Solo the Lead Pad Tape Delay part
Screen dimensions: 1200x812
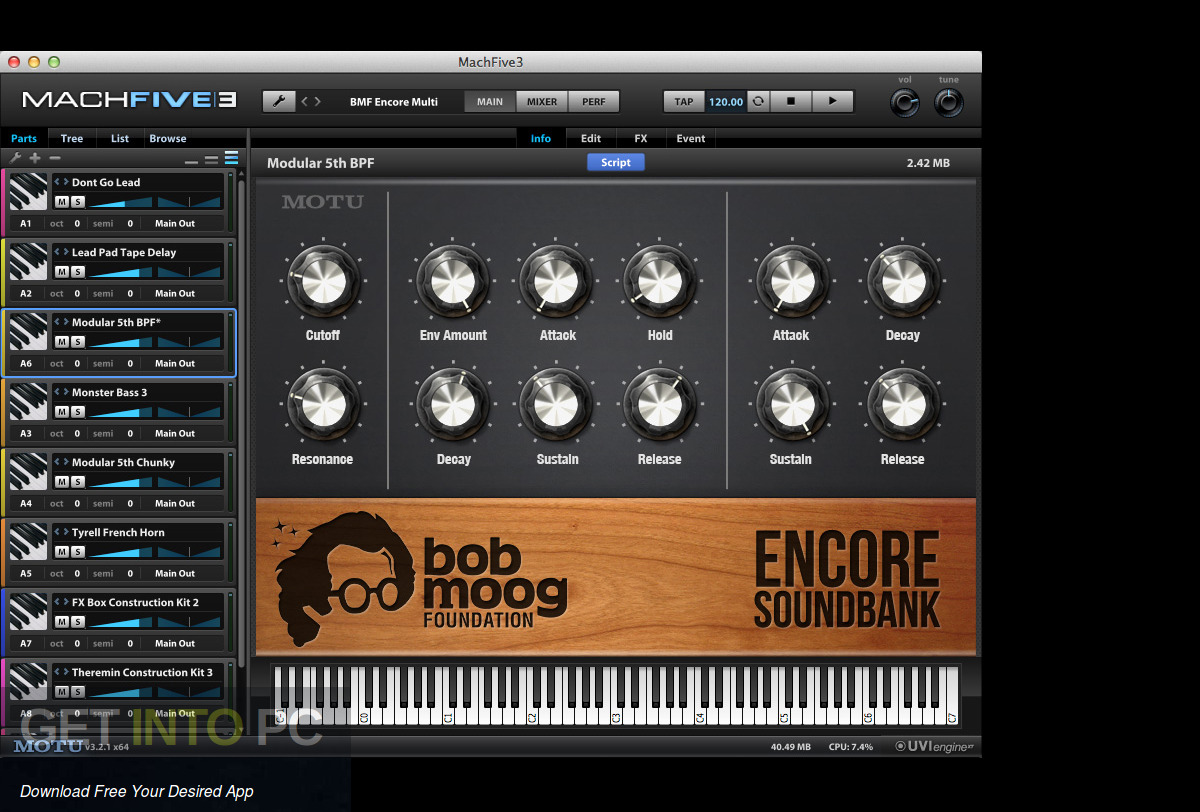(77, 272)
